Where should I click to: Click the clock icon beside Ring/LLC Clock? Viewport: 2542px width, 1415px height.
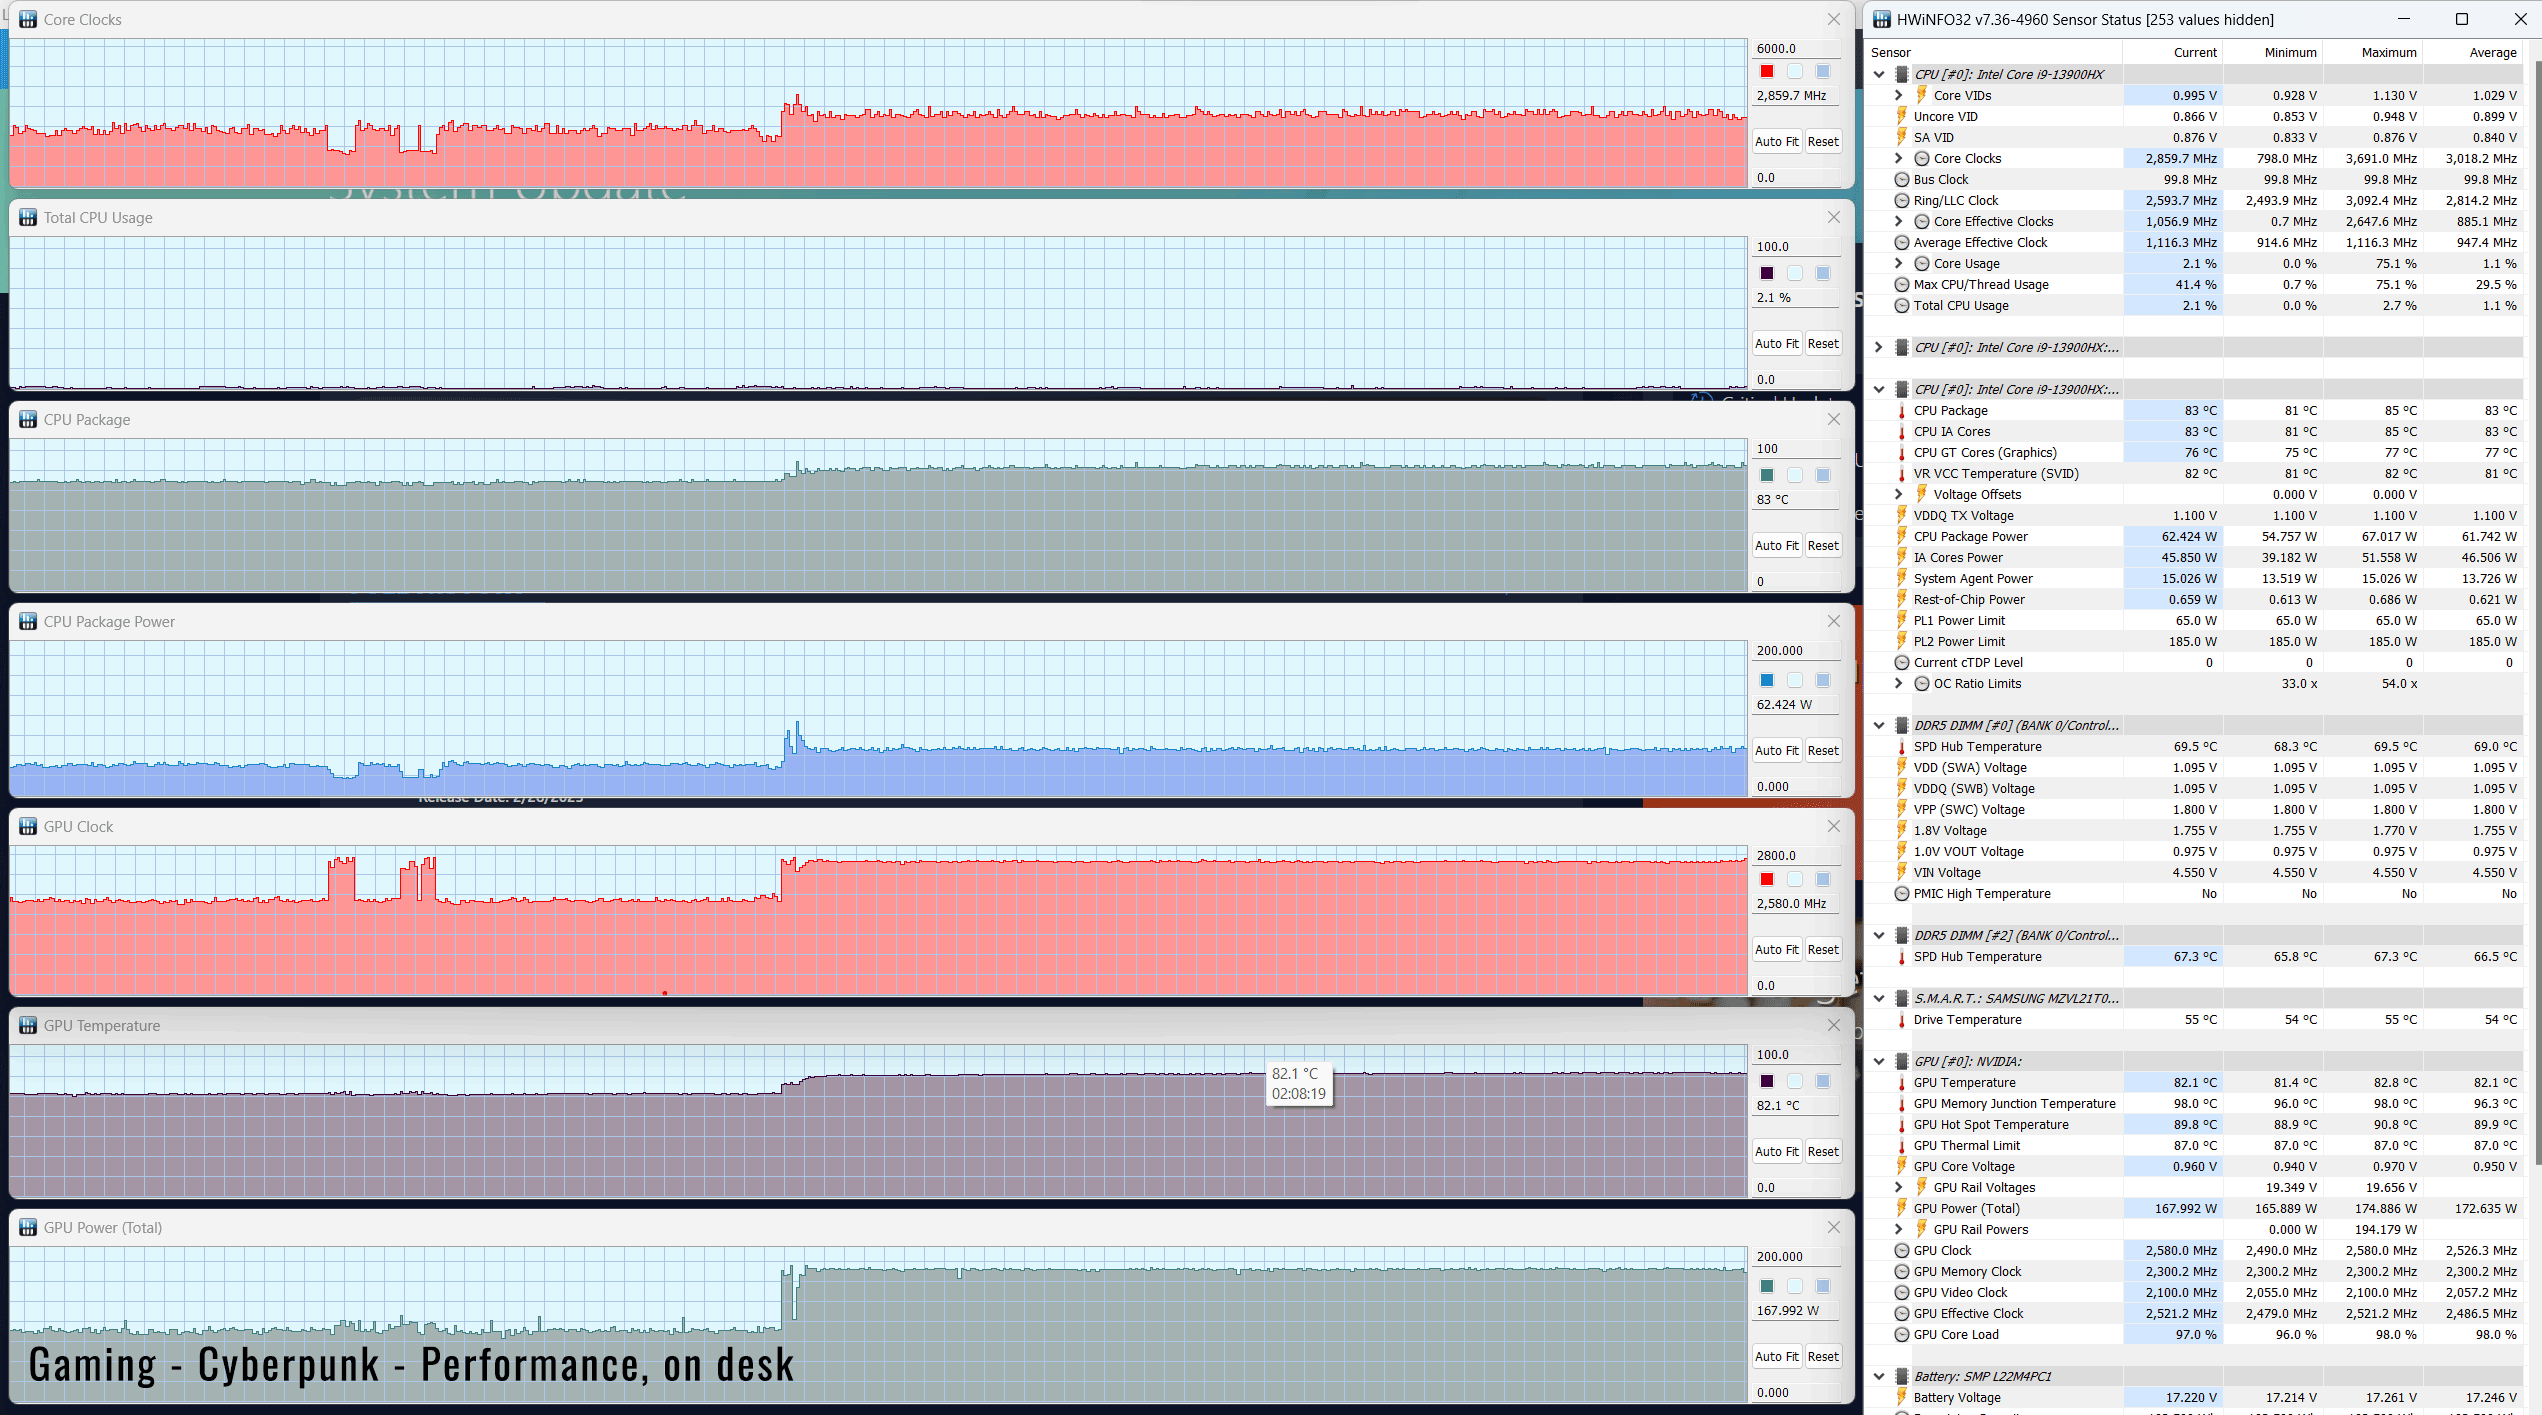click(x=1901, y=200)
